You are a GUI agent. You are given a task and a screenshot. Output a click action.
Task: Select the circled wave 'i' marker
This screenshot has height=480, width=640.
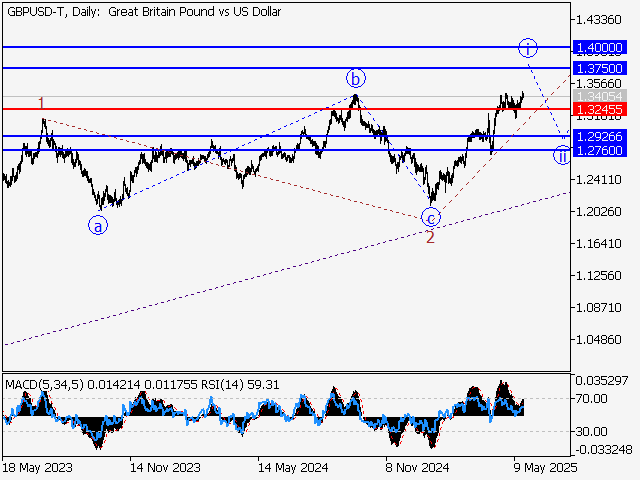click(x=529, y=48)
